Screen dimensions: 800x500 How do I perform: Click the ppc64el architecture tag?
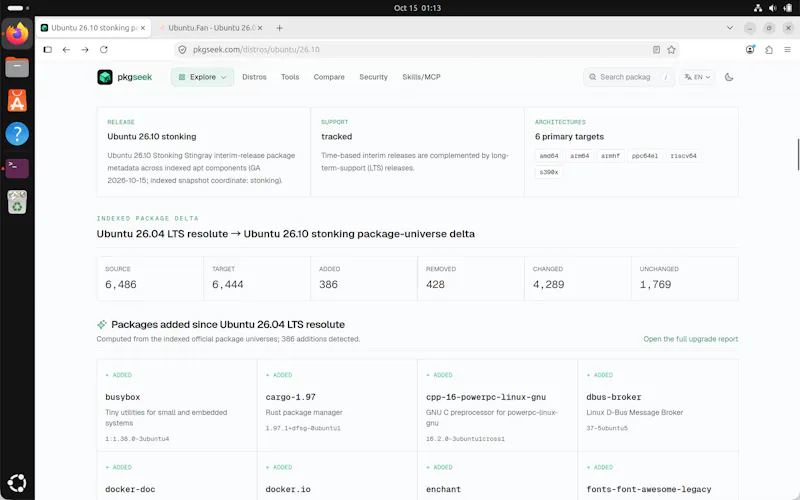click(x=645, y=156)
